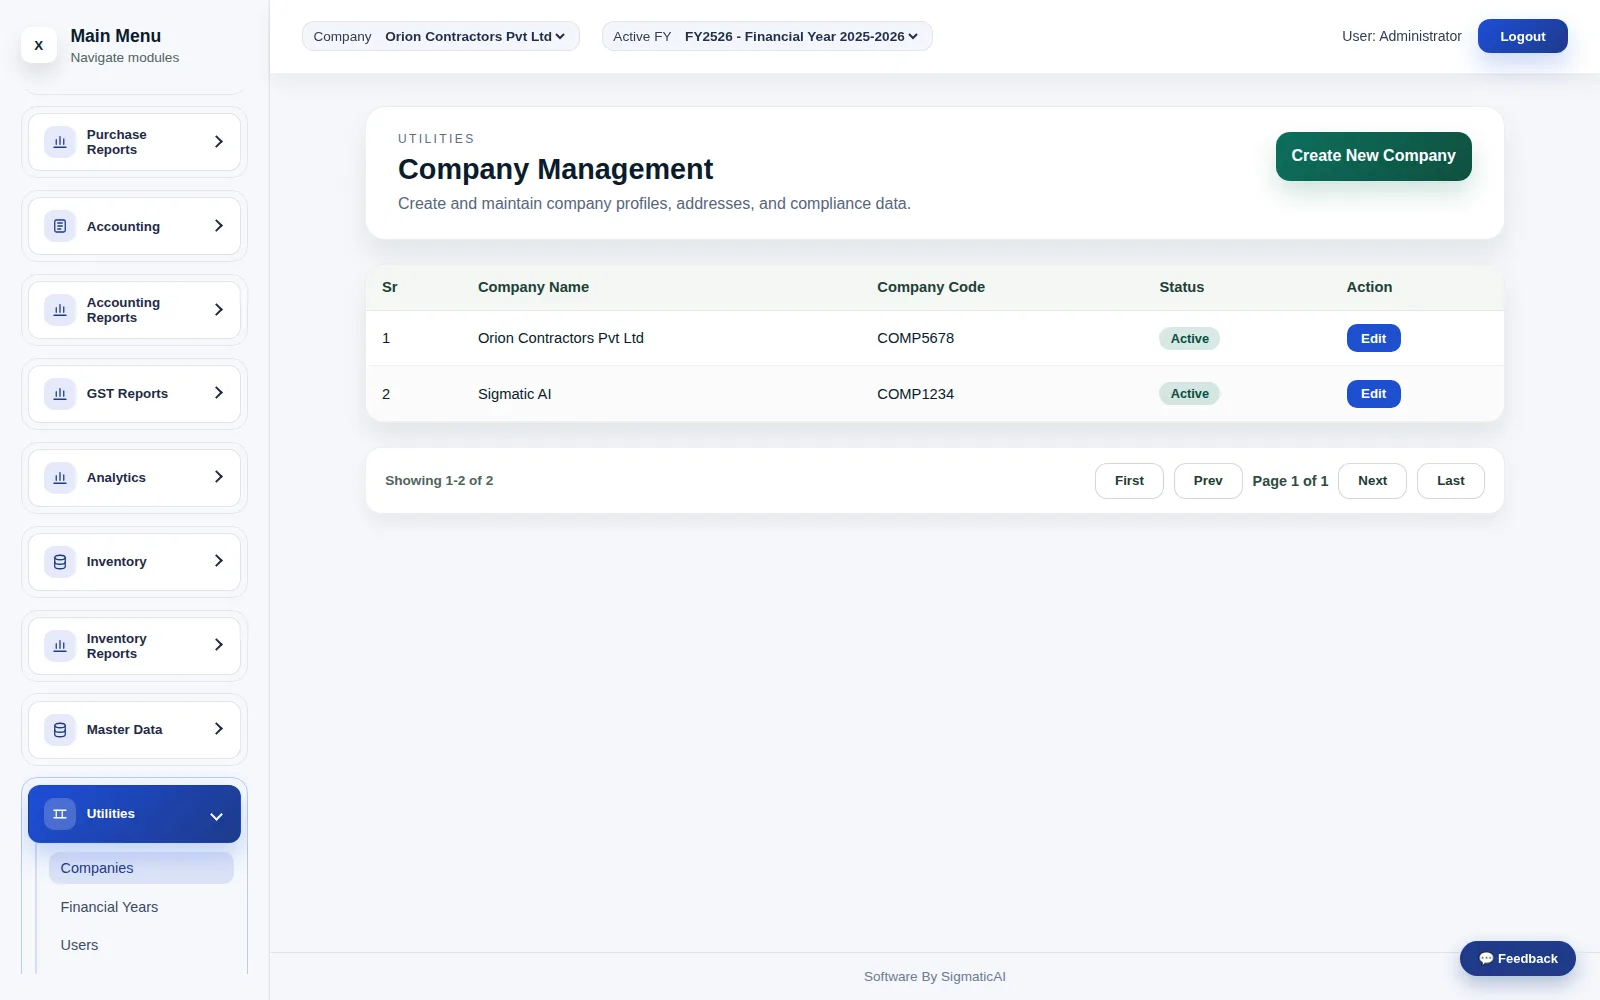Expand the Analytics chevron arrow
1600x1000 pixels.
pyautogui.click(x=218, y=477)
